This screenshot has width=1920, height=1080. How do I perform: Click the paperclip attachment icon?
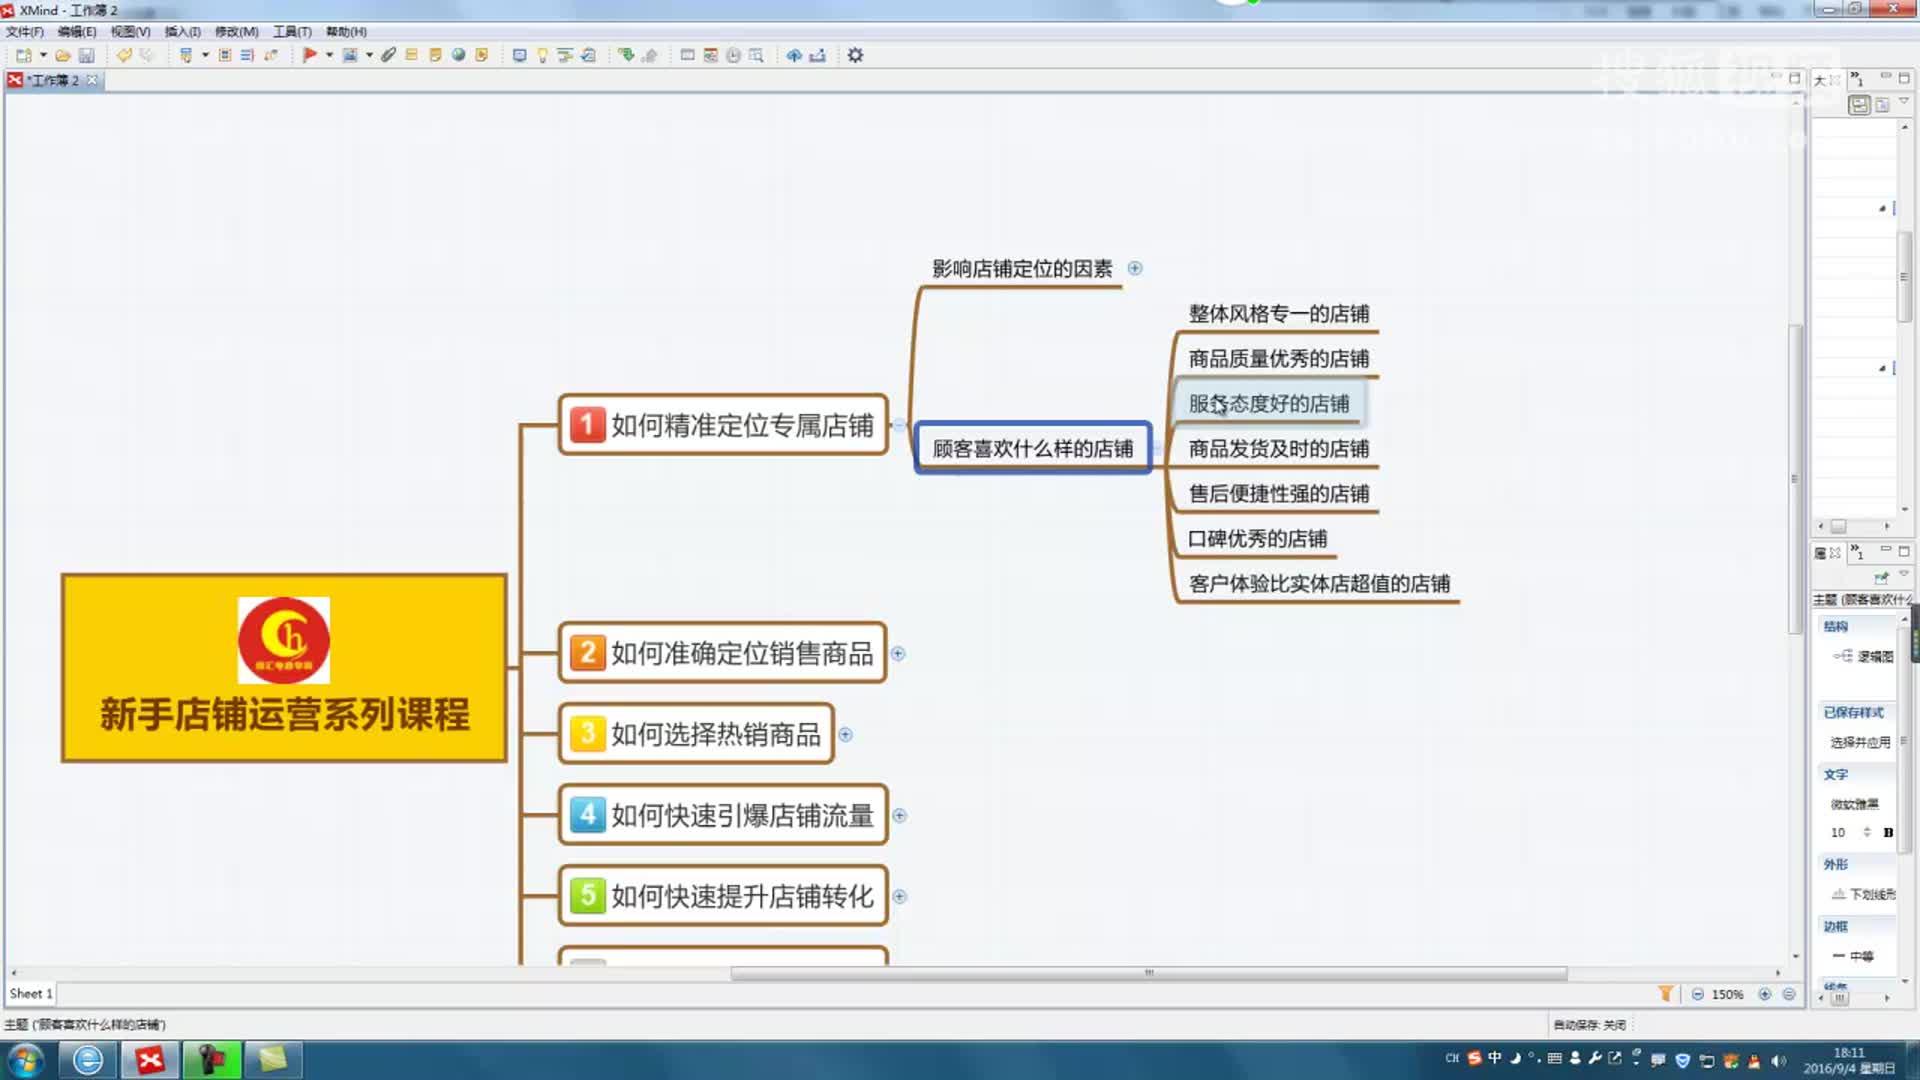tap(389, 55)
